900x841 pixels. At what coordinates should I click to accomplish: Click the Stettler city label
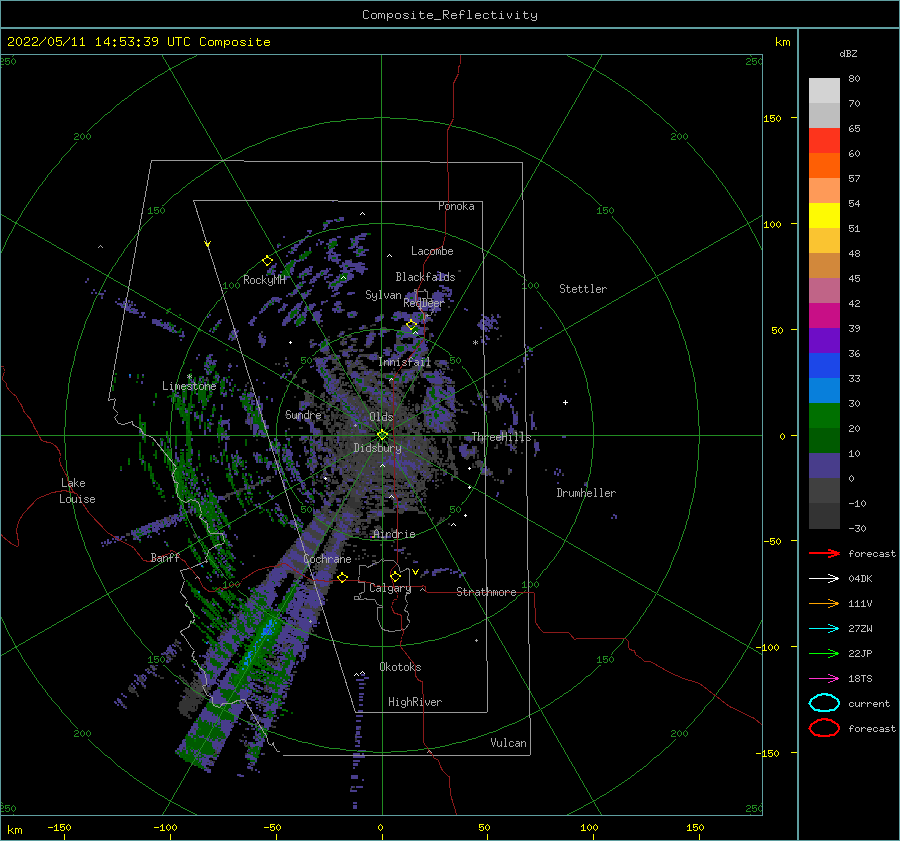coord(583,289)
